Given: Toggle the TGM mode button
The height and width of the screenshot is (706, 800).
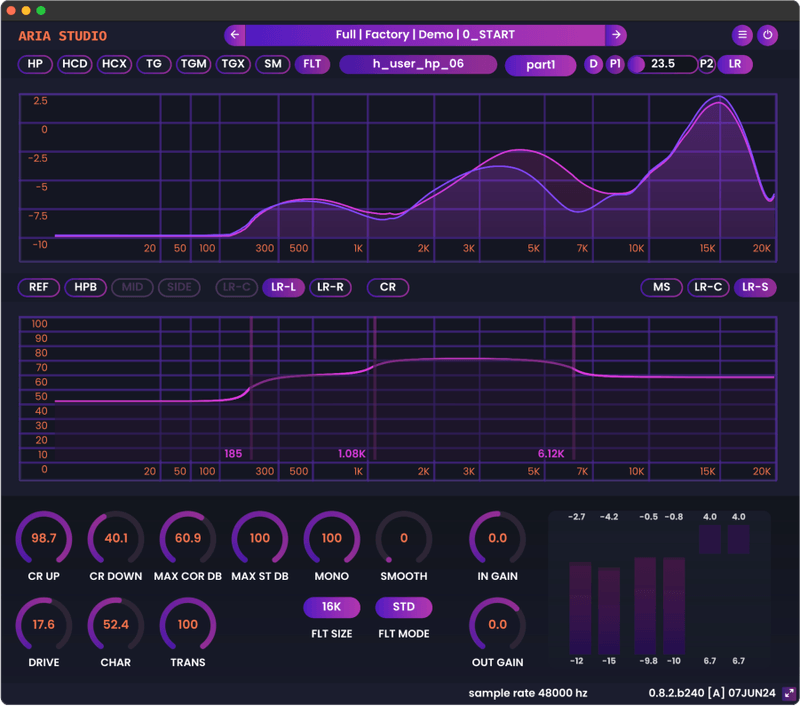Looking at the screenshot, I should click(193, 64).
